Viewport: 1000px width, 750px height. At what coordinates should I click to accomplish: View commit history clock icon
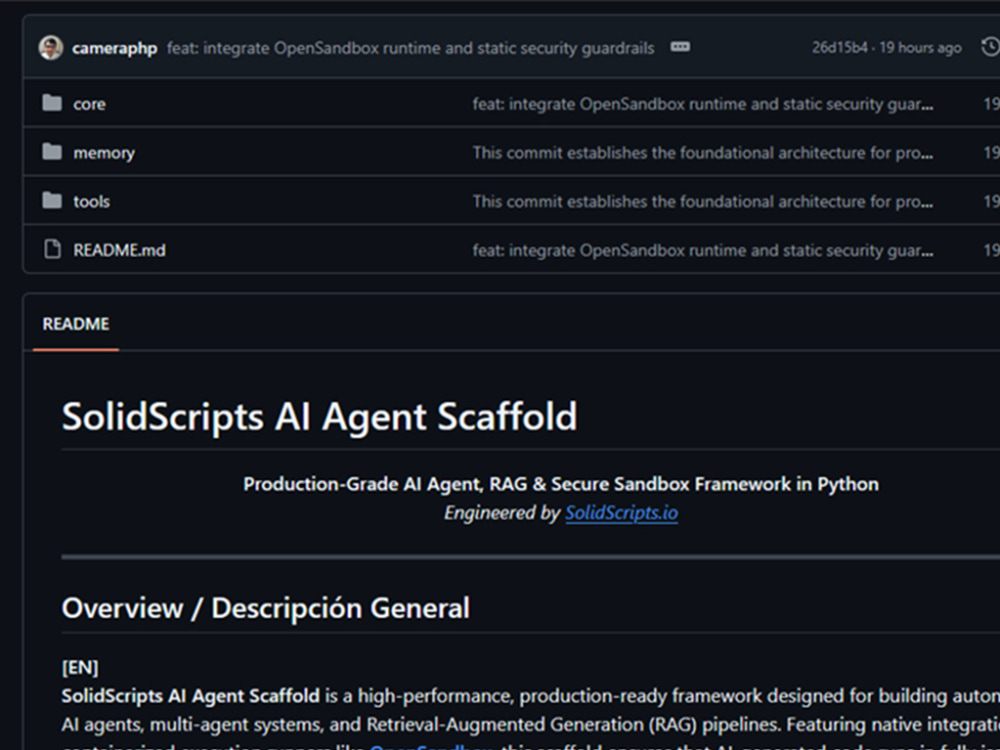click(x=990, y=47)
